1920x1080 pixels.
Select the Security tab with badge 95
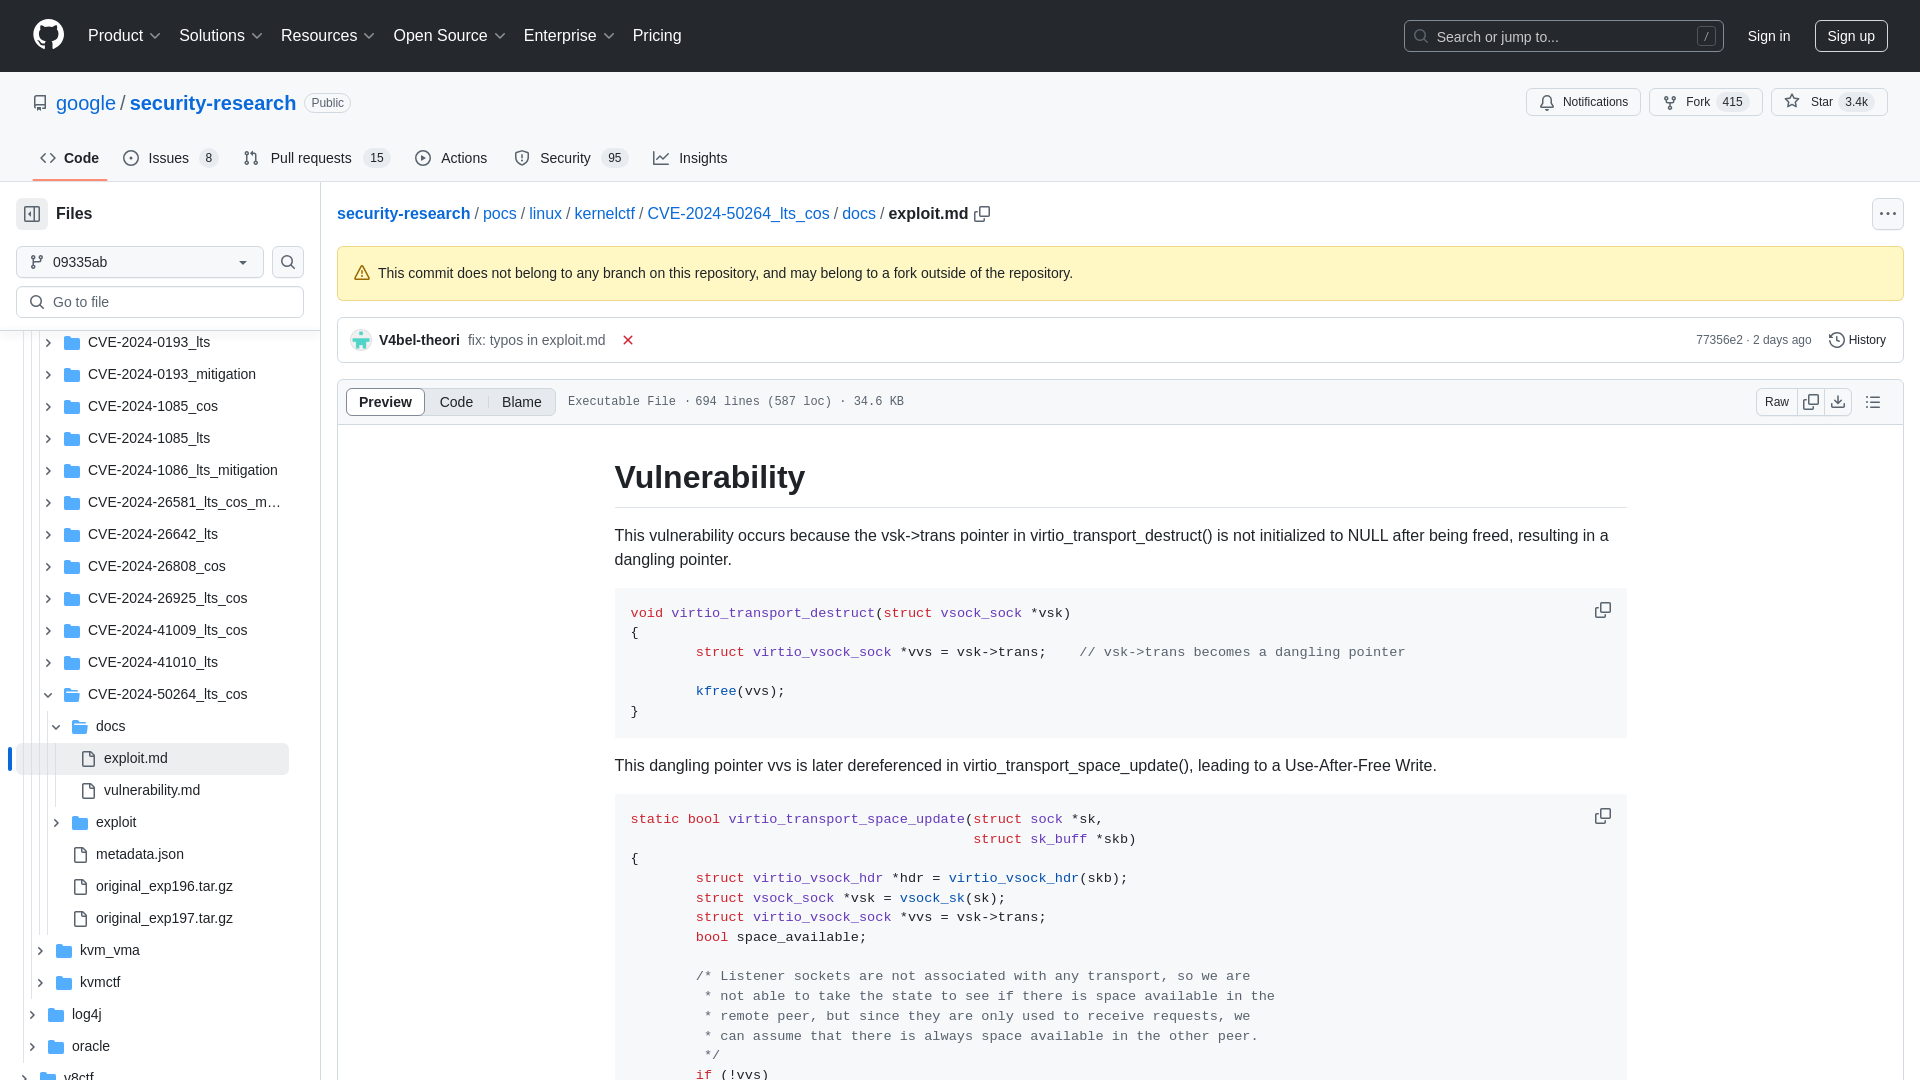[x=567, y=158]
